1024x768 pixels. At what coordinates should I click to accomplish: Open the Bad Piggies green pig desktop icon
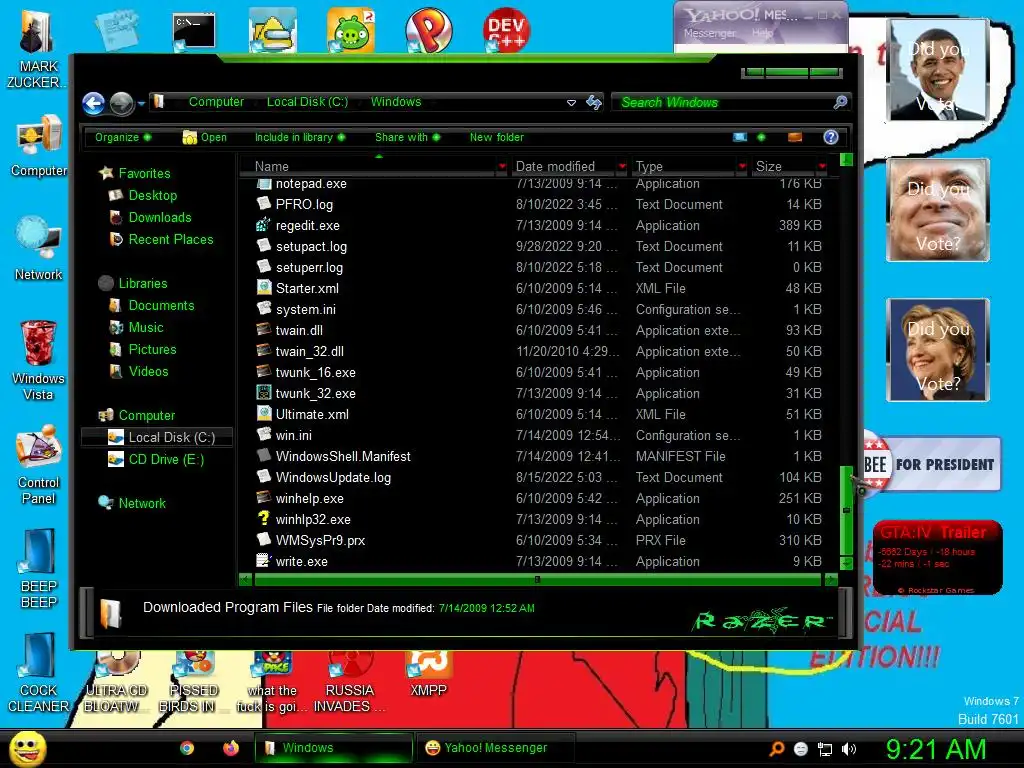[x=351, y=30]
